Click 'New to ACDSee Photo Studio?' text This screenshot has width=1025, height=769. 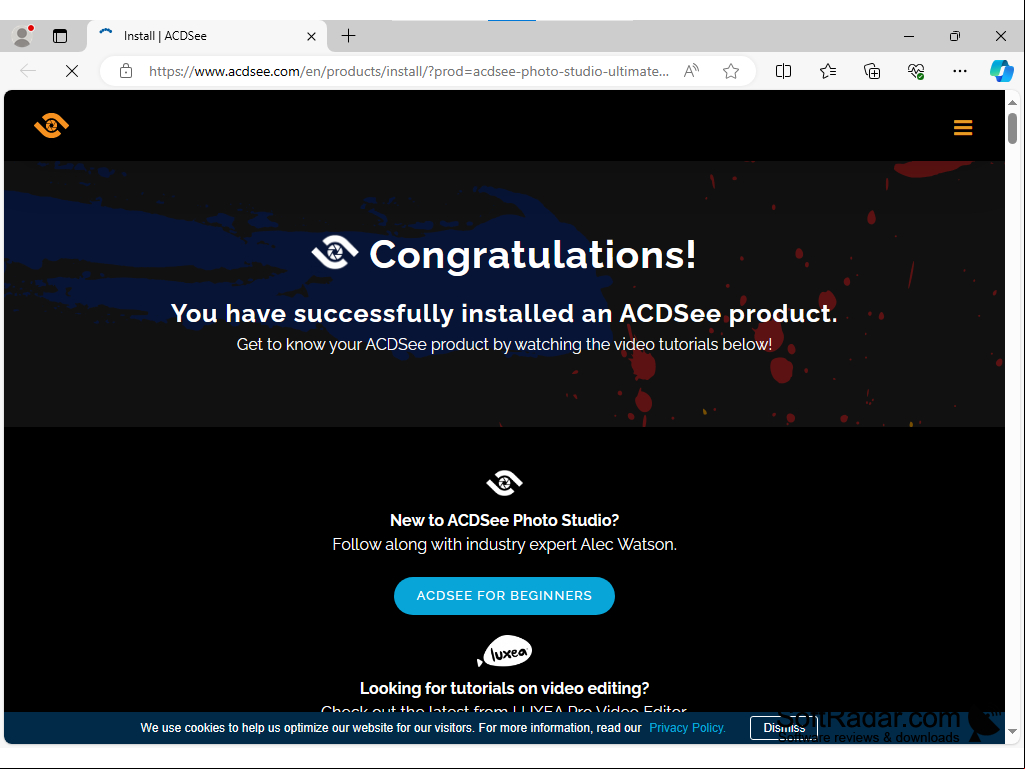pyautogui.click(x=504, y=521)
